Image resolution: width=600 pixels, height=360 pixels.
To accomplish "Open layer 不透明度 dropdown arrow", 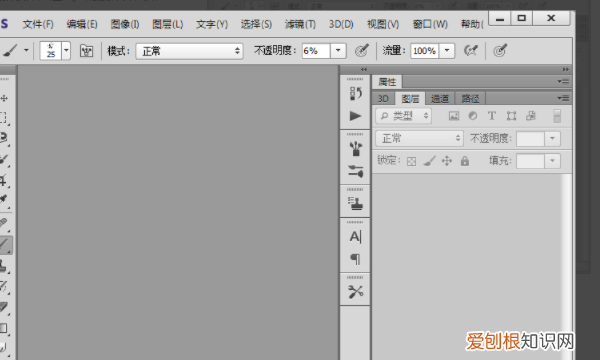I will [552, 138].
